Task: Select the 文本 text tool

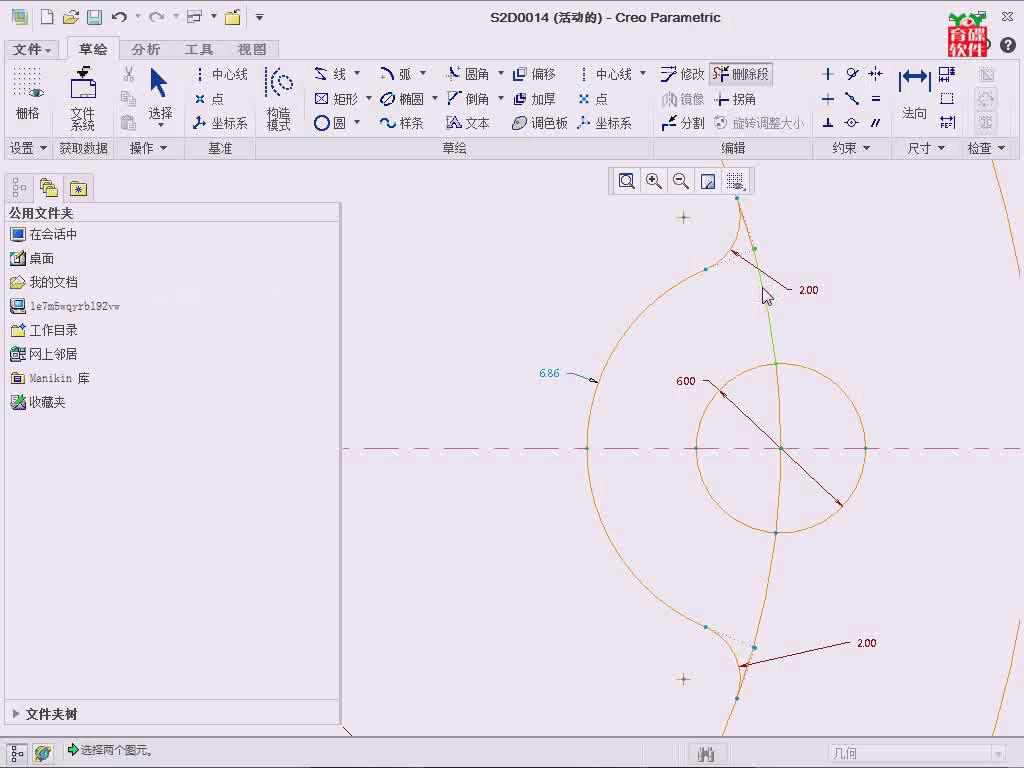Action: (468, 123)
